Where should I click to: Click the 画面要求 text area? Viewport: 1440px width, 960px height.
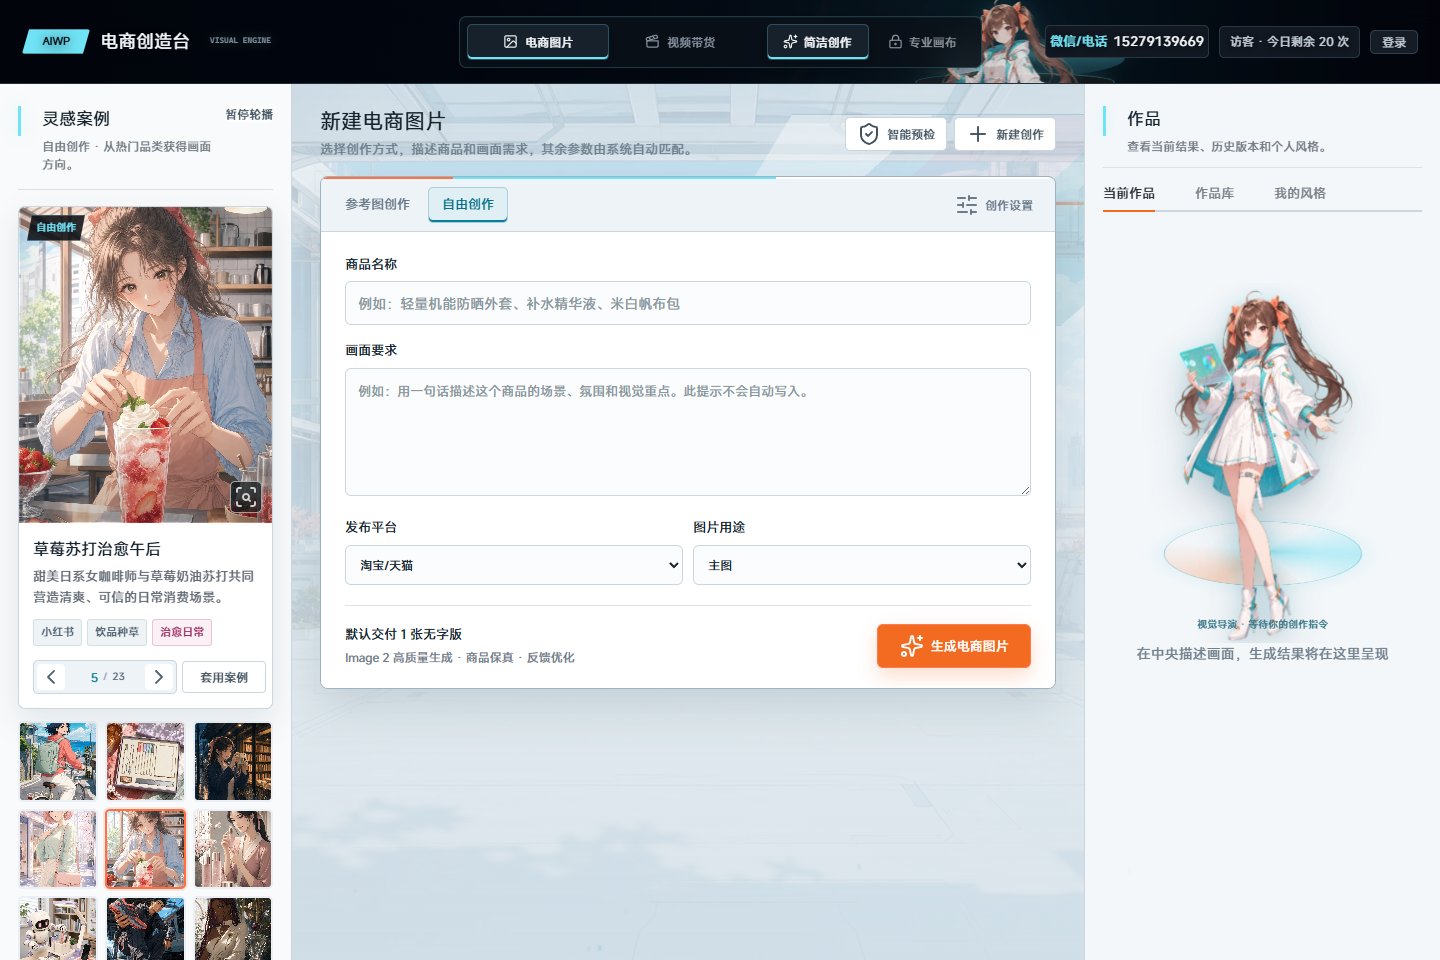pos(688,432)
